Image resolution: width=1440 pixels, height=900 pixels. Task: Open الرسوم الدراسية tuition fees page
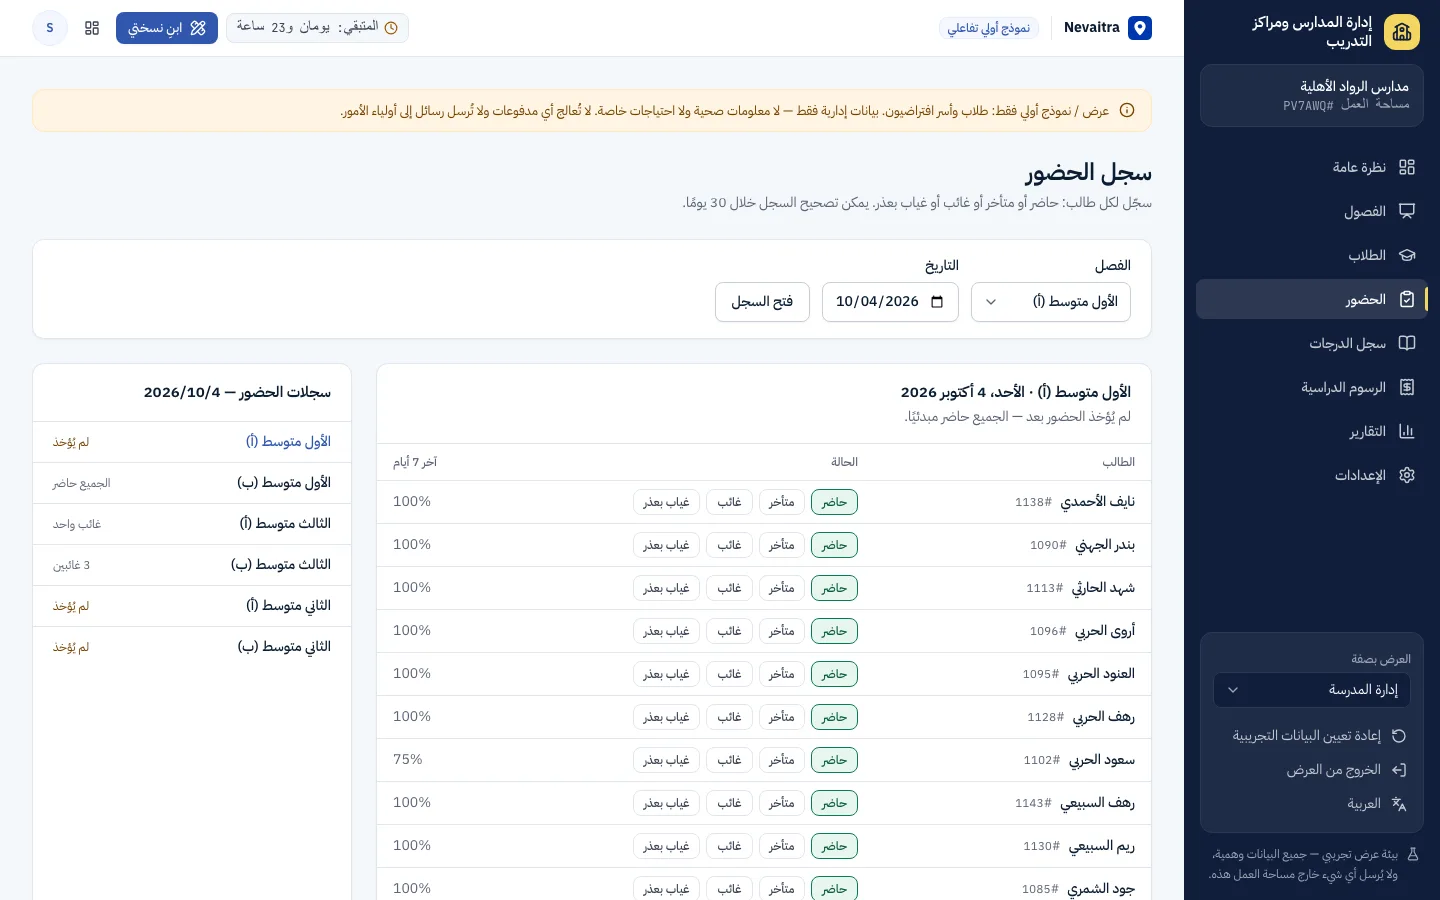point(1310,387)
